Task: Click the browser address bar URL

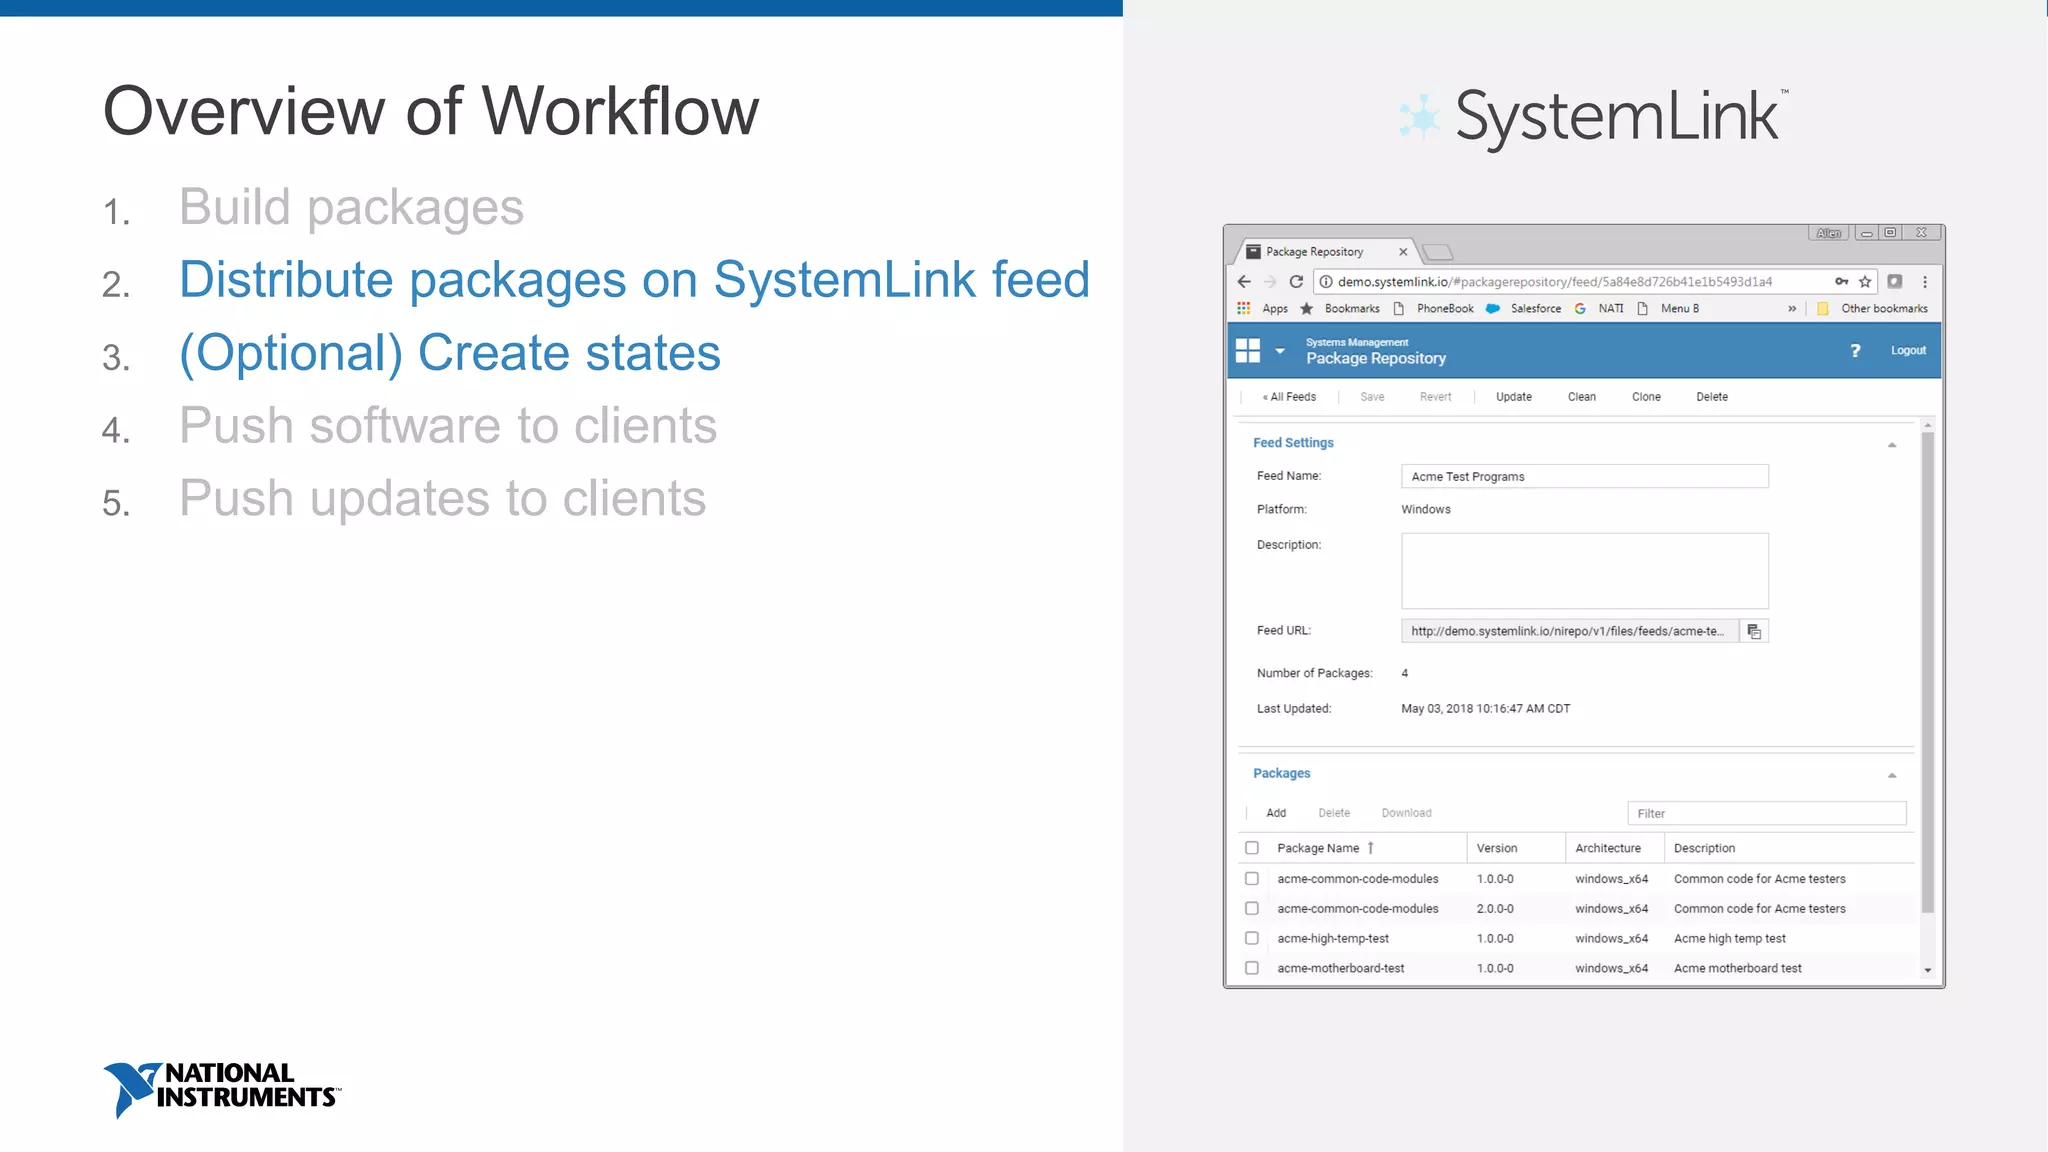Action: [1555, 282]
